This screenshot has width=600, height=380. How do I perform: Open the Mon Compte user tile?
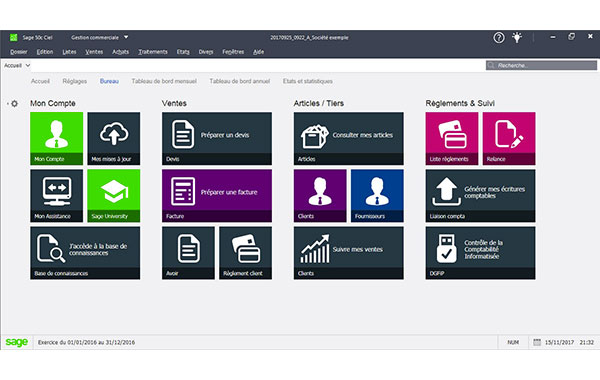point(57,139)
